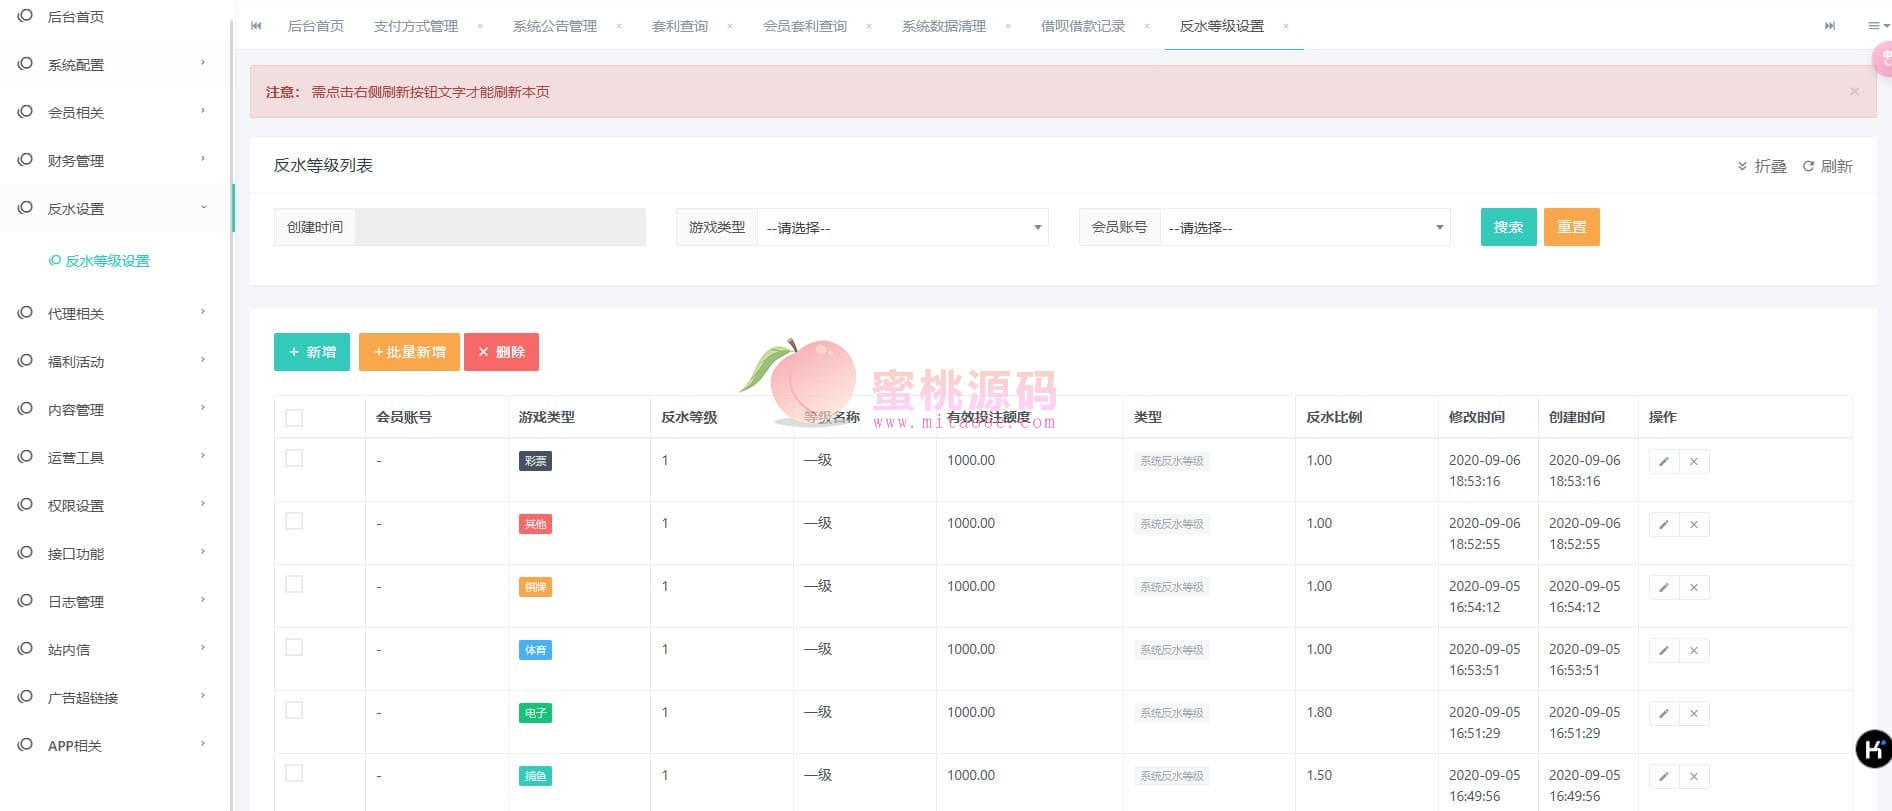Collapse panel using the 折叠 icon

point(1742,167)
